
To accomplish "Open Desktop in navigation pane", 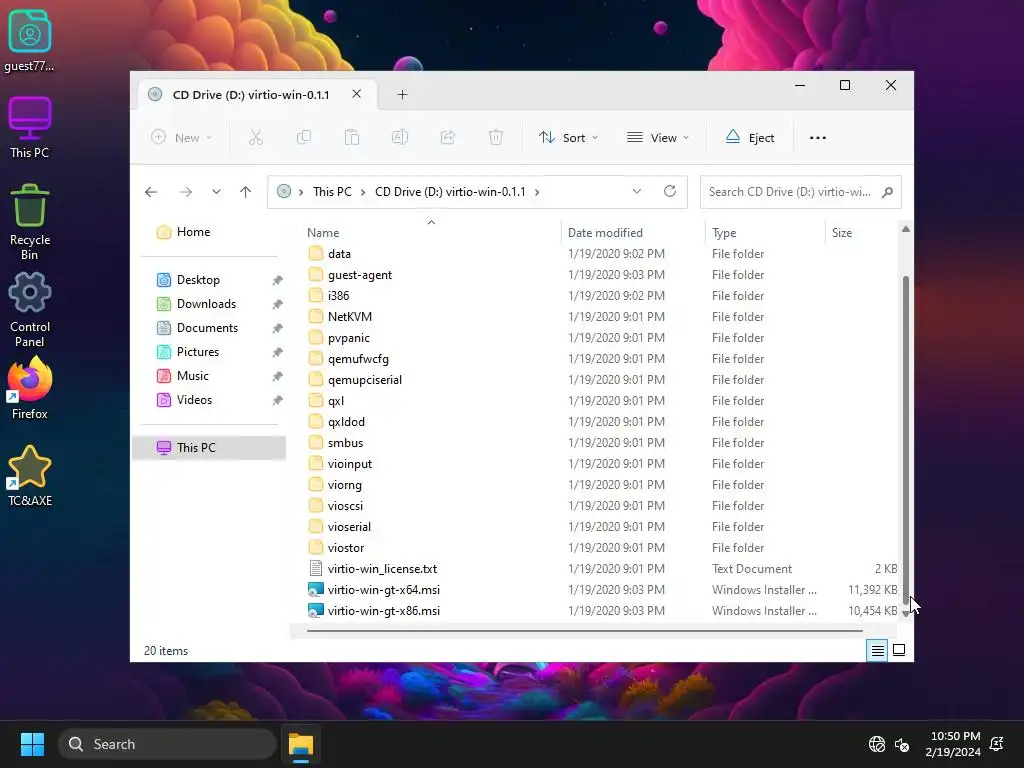I will click(x=198, y=280).
